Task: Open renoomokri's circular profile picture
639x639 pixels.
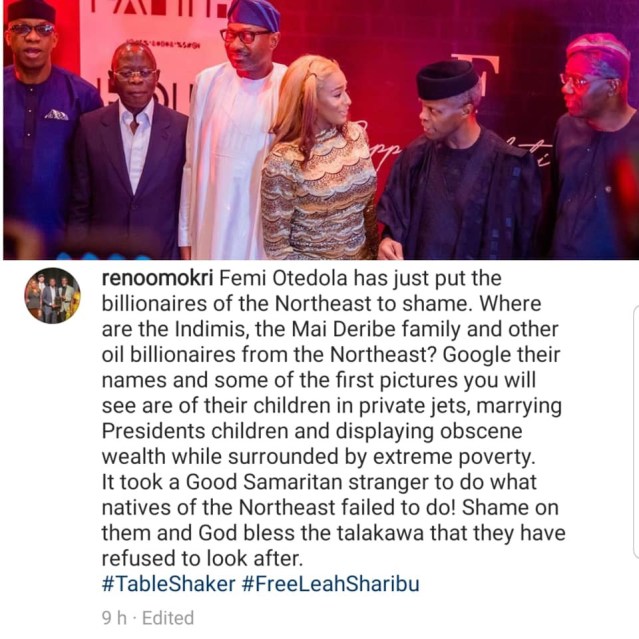Action: pos(53,296)
